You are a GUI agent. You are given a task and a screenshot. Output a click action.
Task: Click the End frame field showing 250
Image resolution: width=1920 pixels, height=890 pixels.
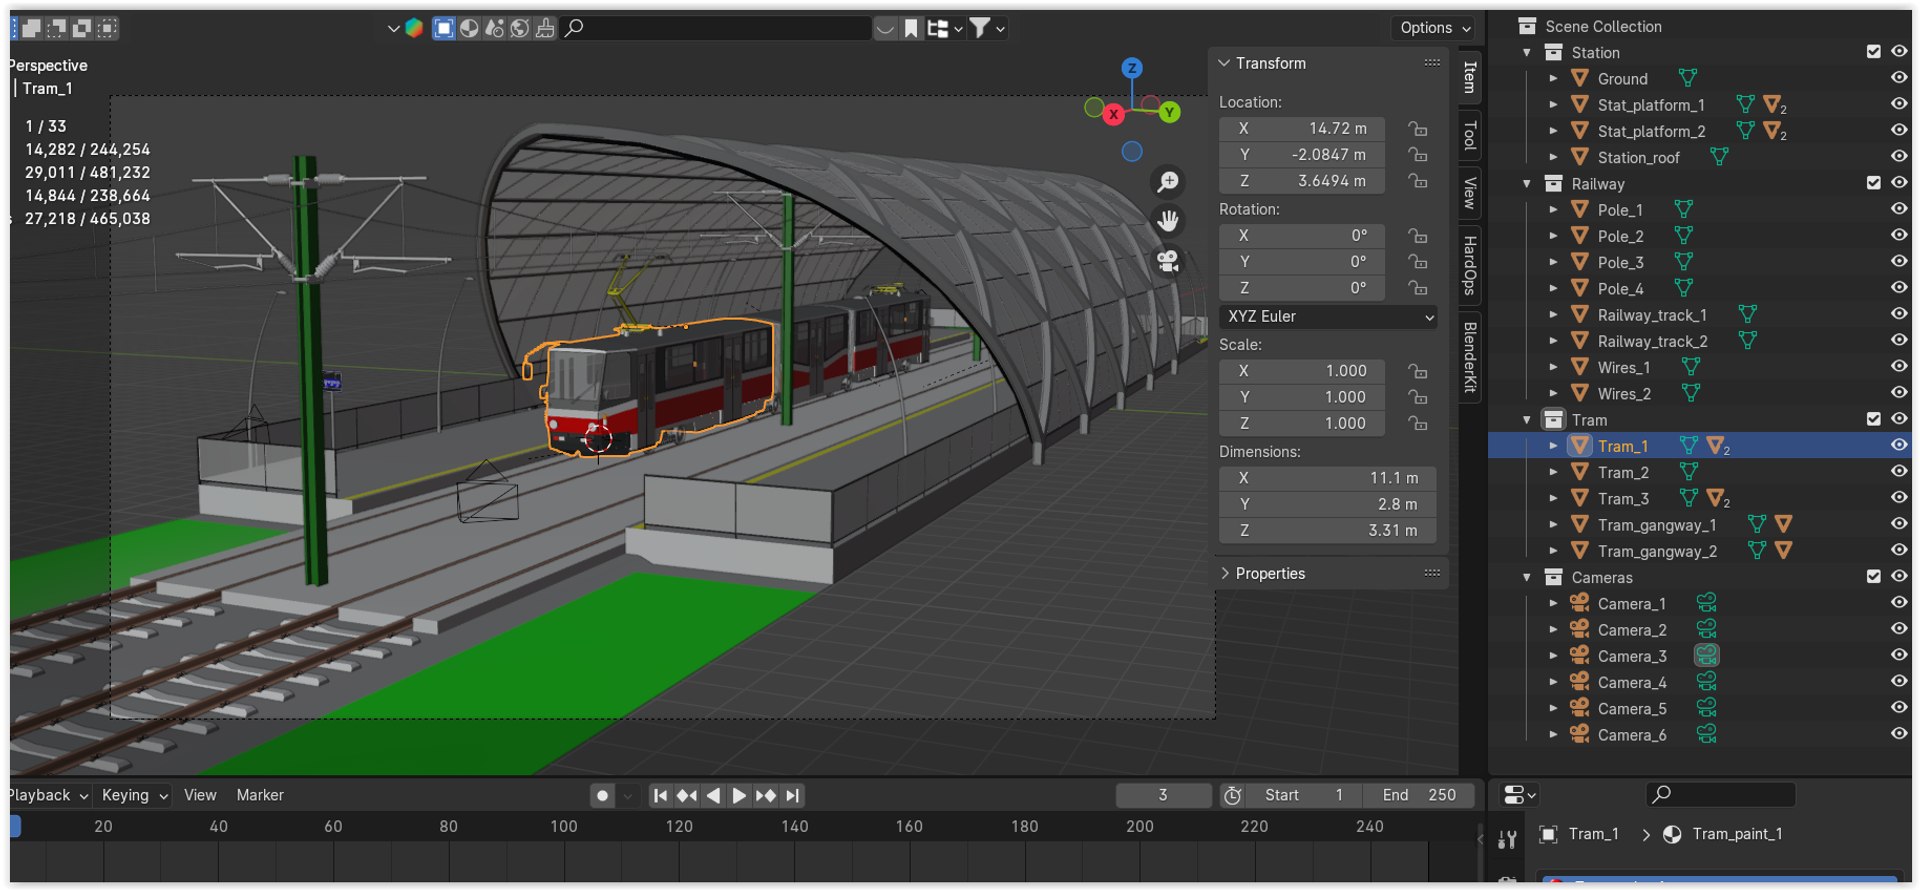point(1420,796)
